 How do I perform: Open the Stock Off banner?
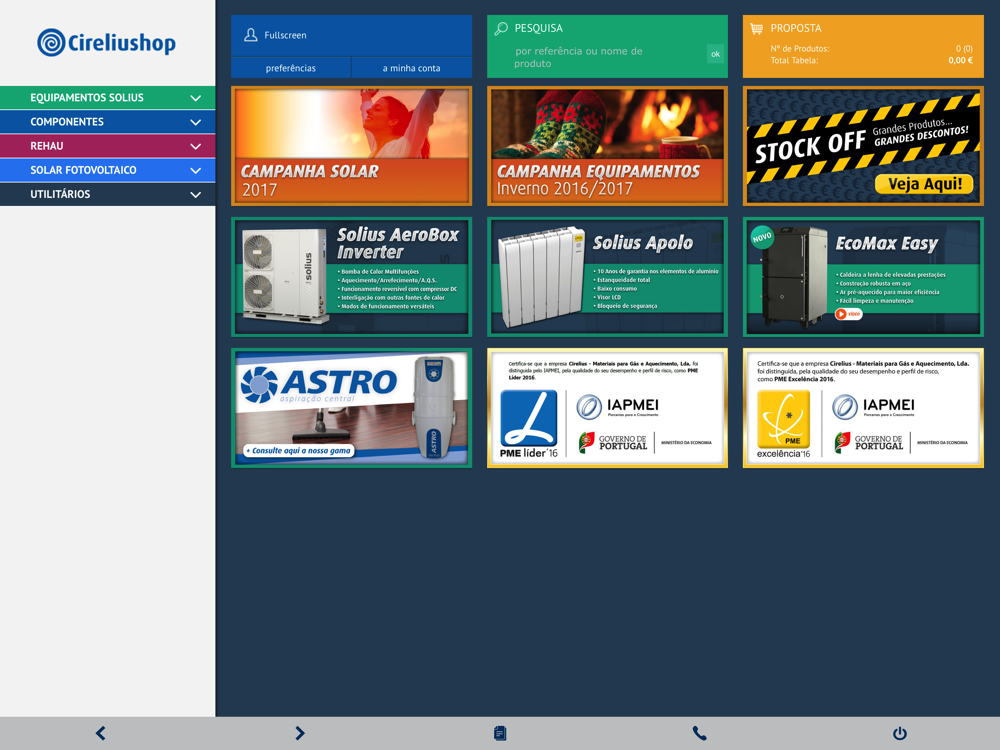pos(863,146)
